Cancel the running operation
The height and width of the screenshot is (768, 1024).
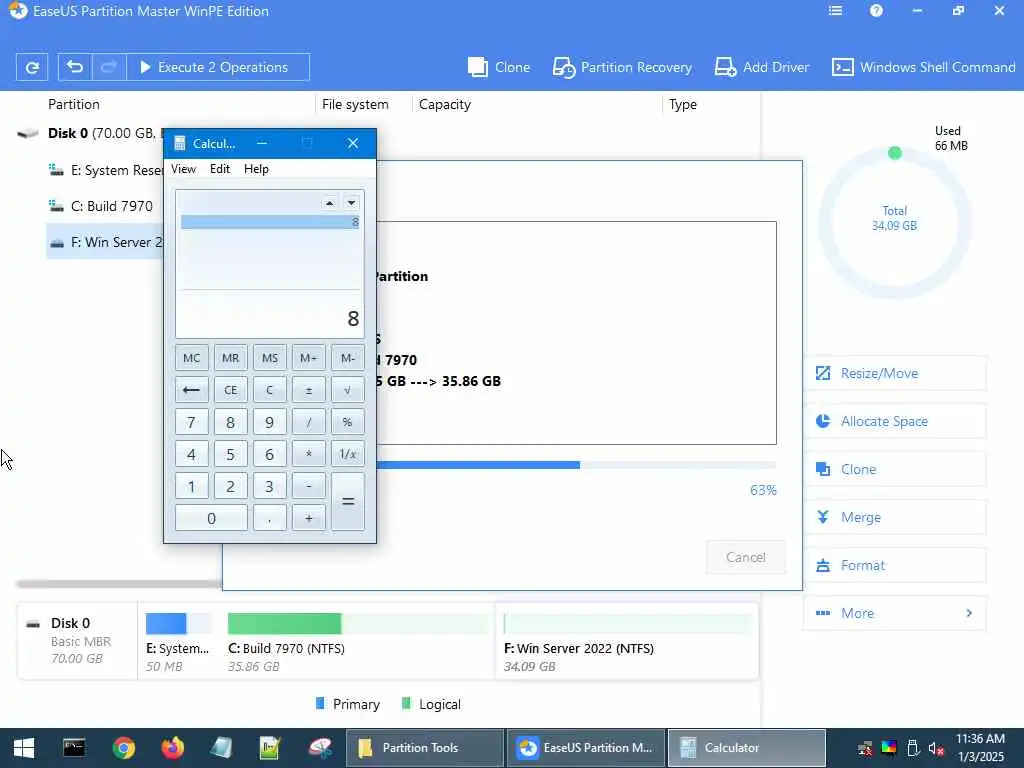[745, 557]
